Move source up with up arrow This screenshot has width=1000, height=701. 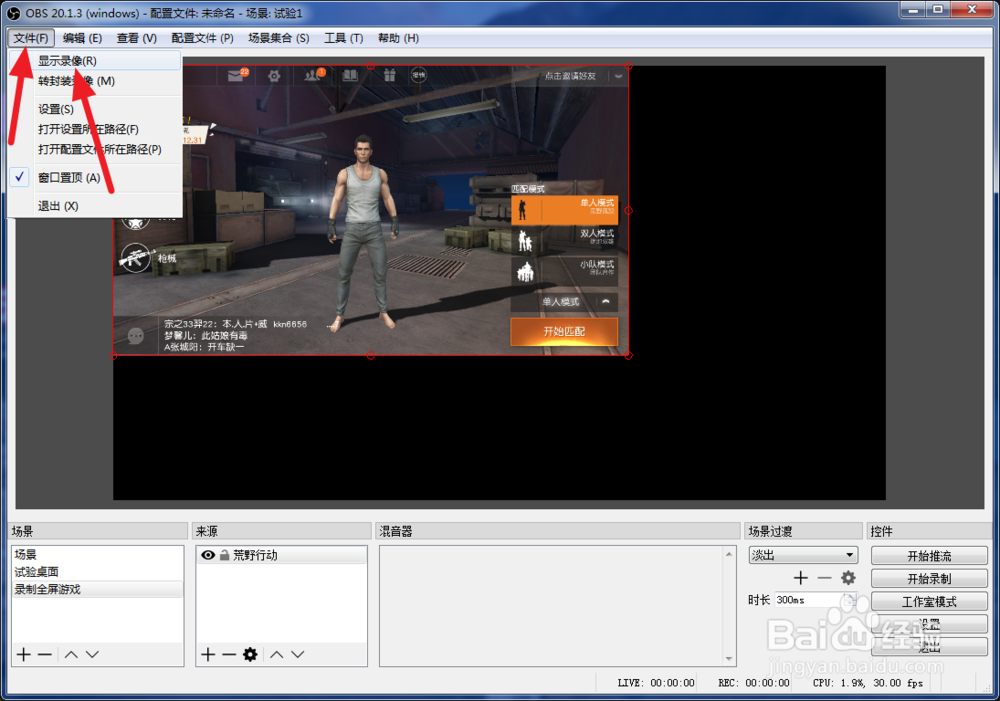pos(277,654)
